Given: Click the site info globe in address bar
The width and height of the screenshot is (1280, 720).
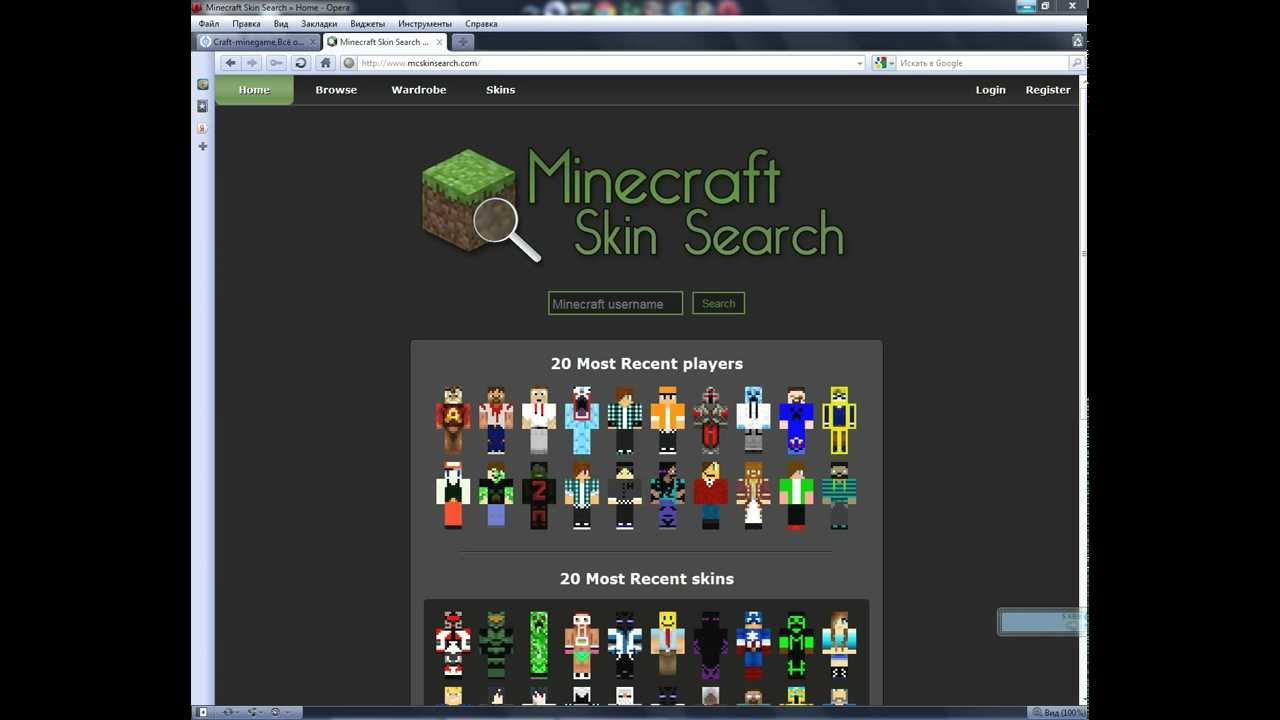Looking at the screenshot, I should pos(349,63).
